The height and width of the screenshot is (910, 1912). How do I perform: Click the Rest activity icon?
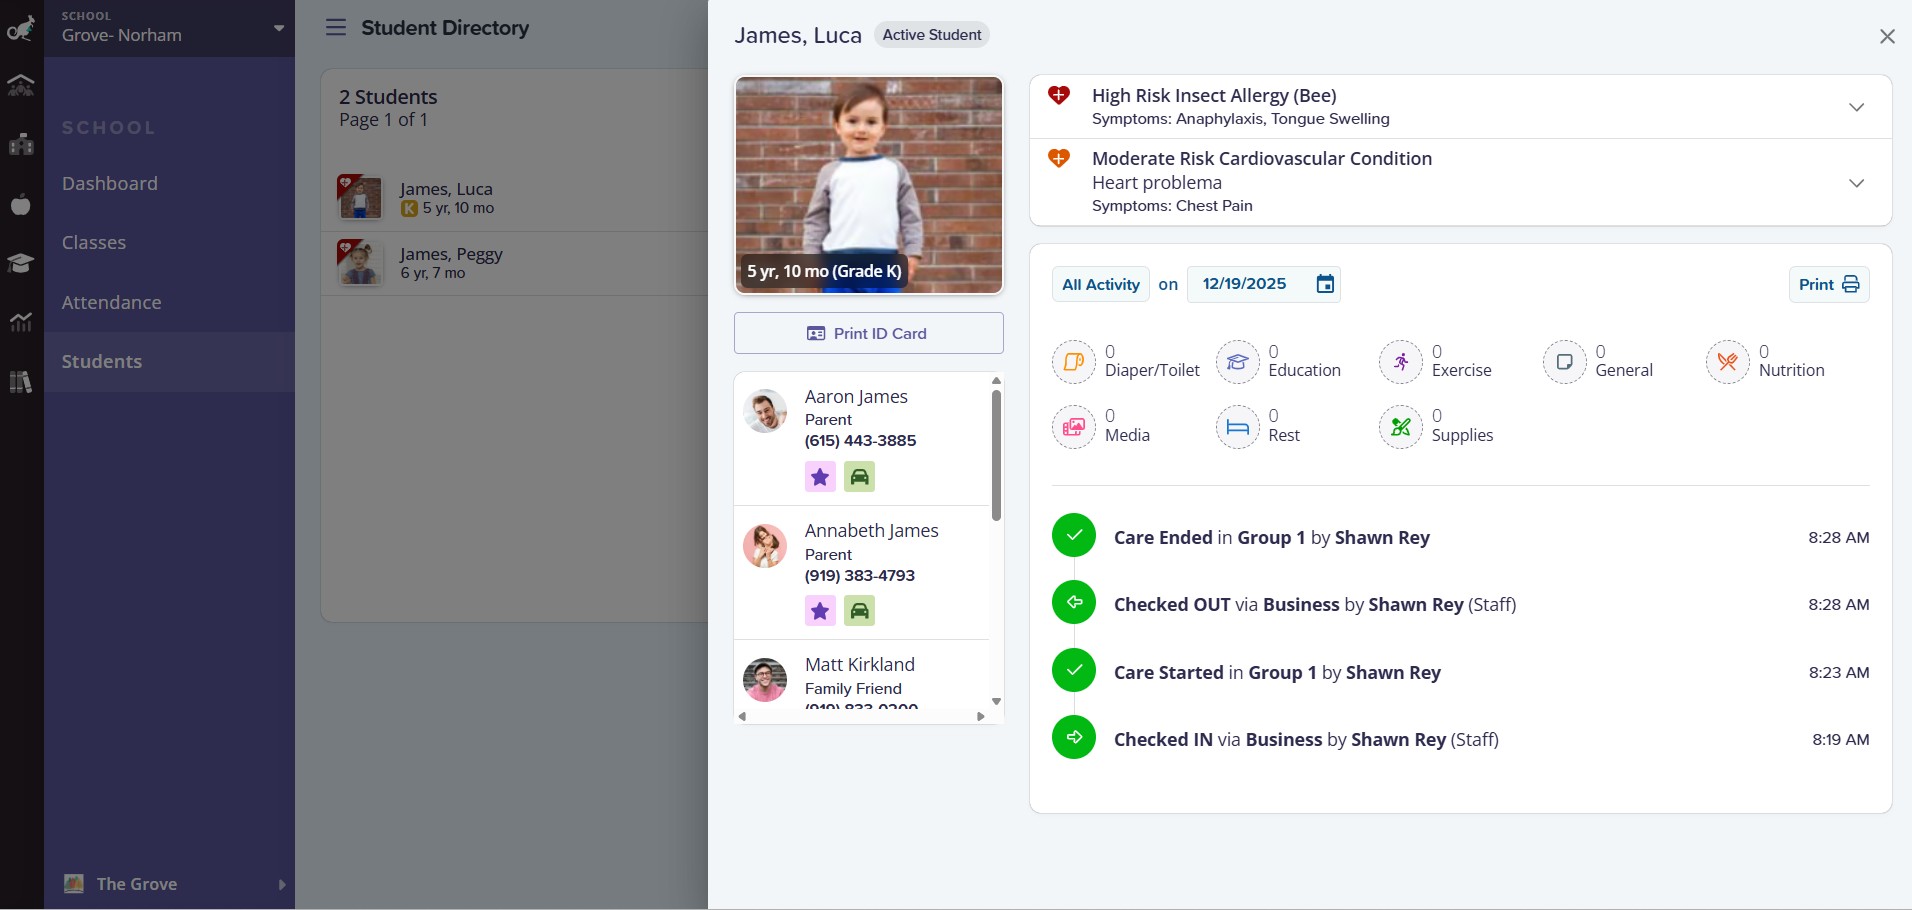(1237, 427)
